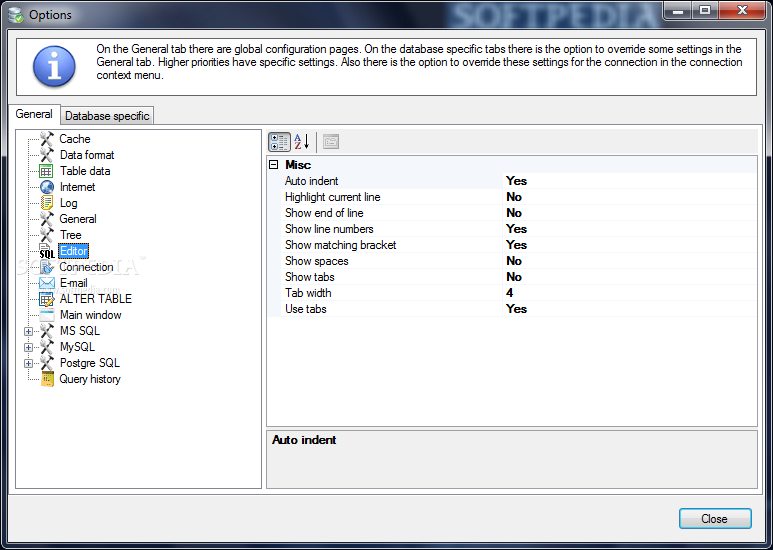Open the E-mail settings page
773x550 pixels.
[73, 283]
